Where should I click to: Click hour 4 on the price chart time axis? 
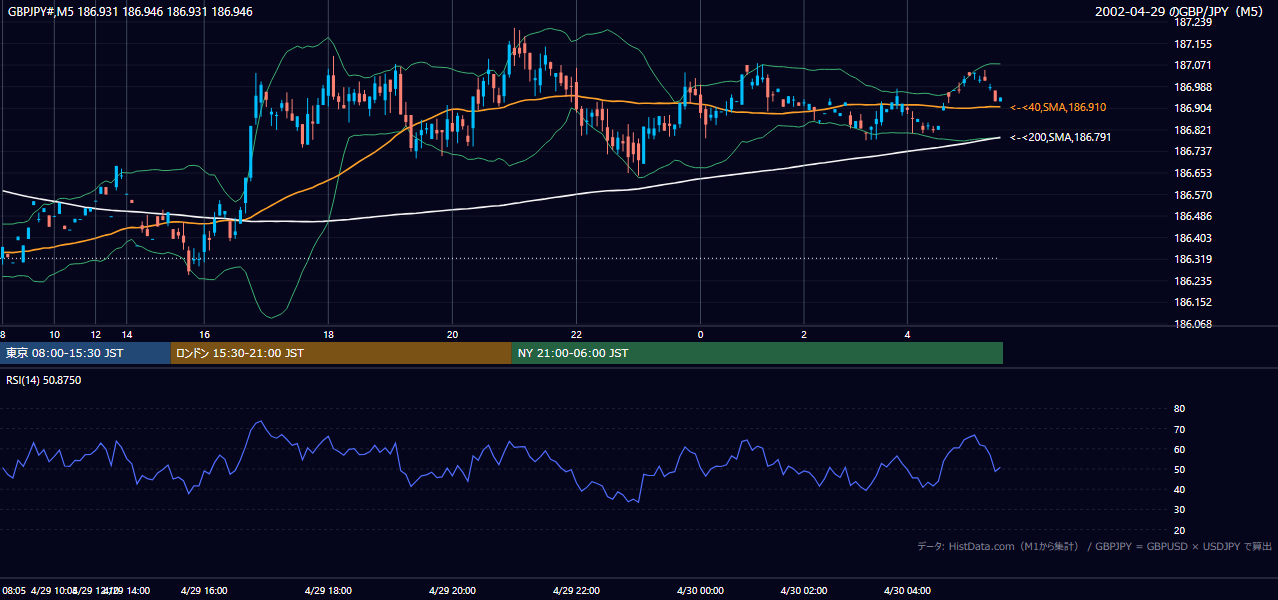pos(907,334)
